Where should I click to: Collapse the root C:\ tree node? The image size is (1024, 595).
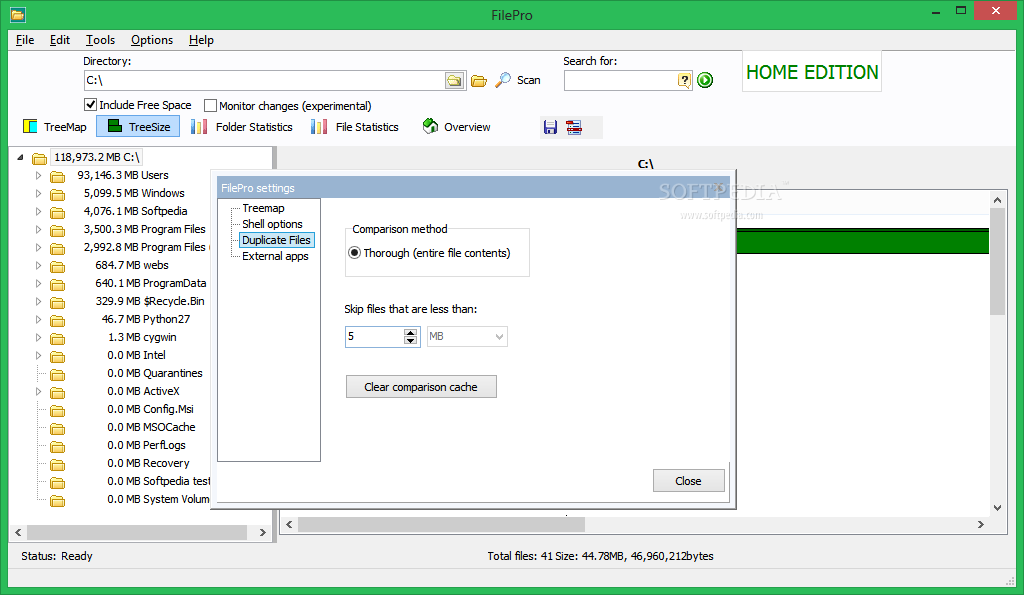pos(20,157)
